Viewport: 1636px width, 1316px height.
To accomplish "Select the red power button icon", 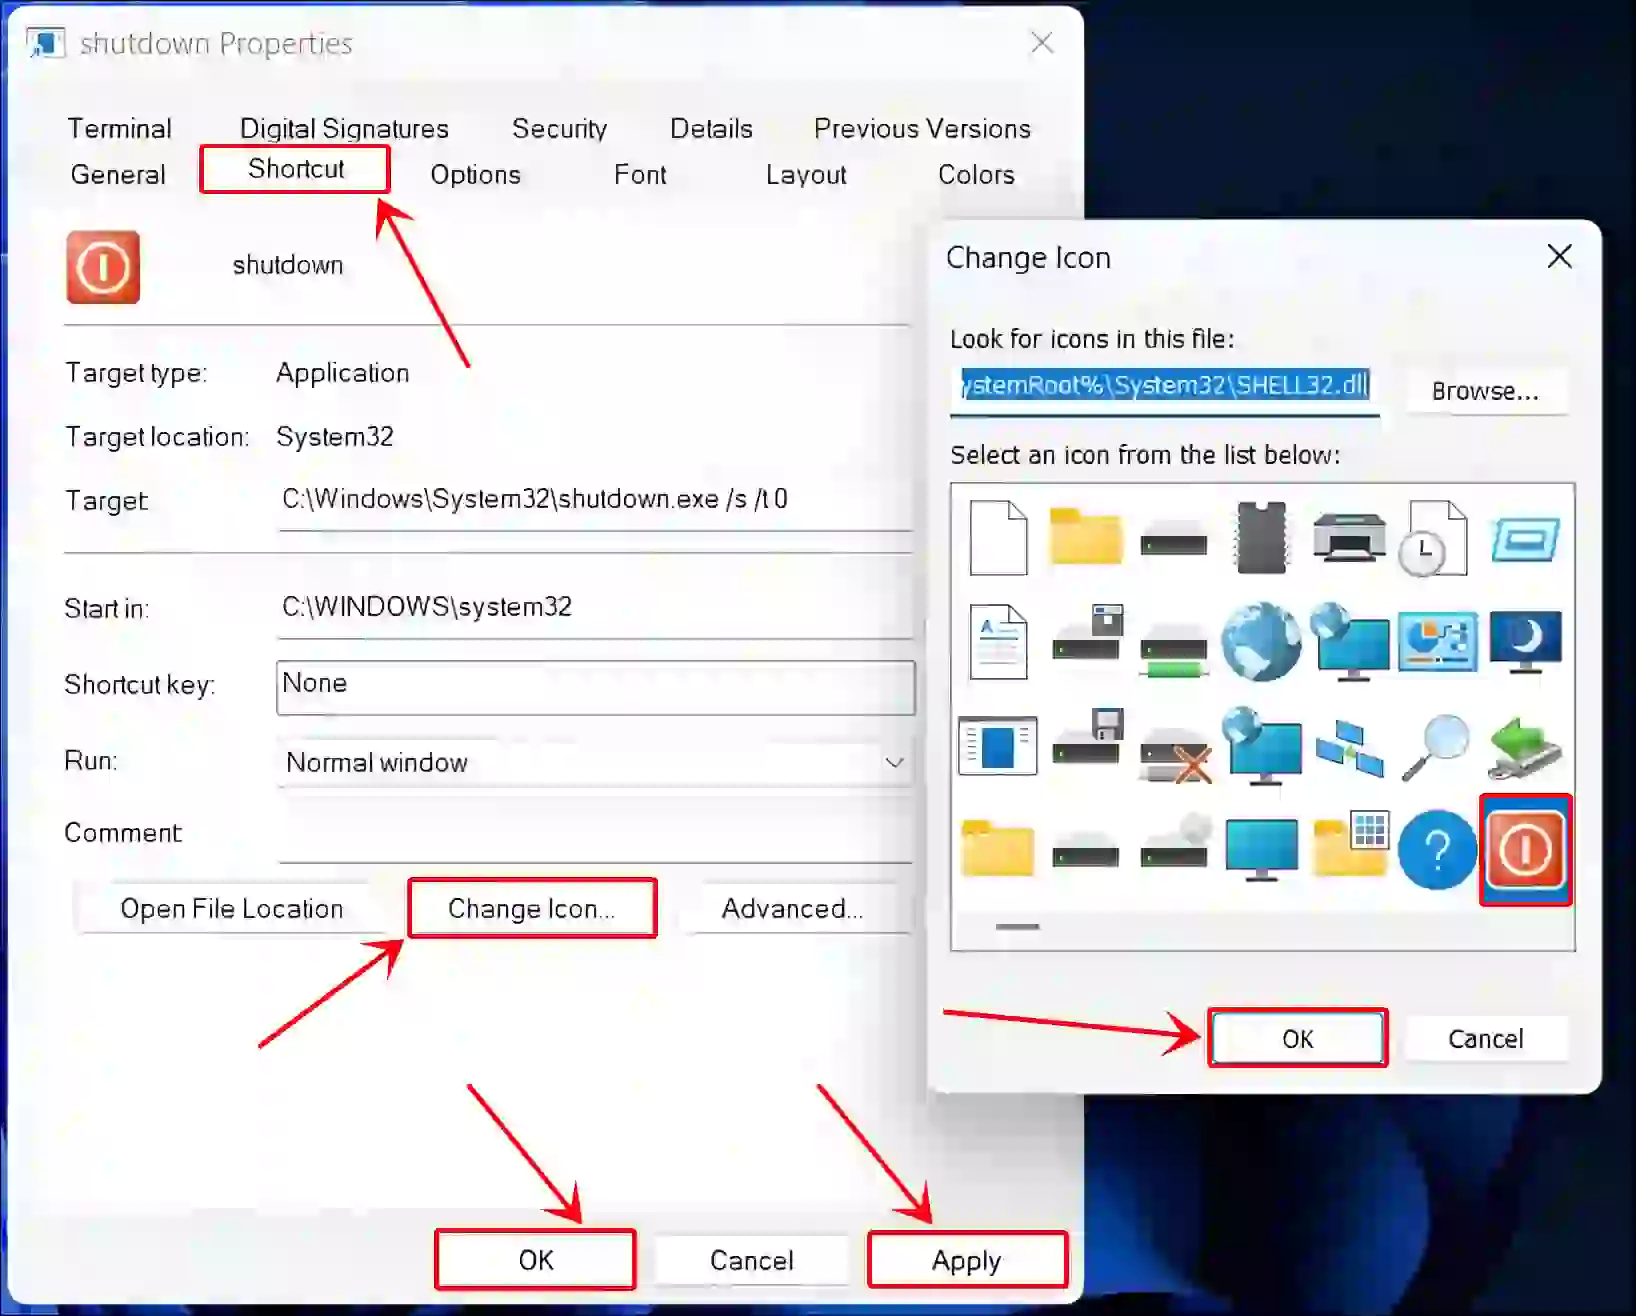I will point(1525,850).
